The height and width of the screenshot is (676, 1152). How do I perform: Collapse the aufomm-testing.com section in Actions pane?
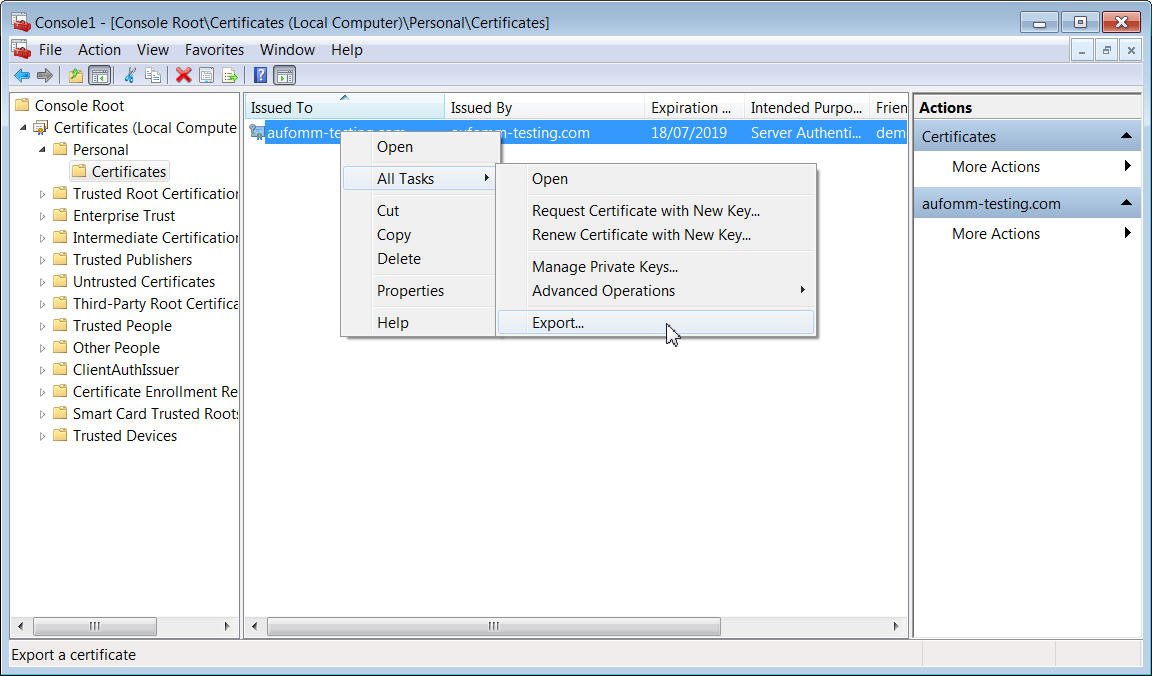coord(1126,203)
